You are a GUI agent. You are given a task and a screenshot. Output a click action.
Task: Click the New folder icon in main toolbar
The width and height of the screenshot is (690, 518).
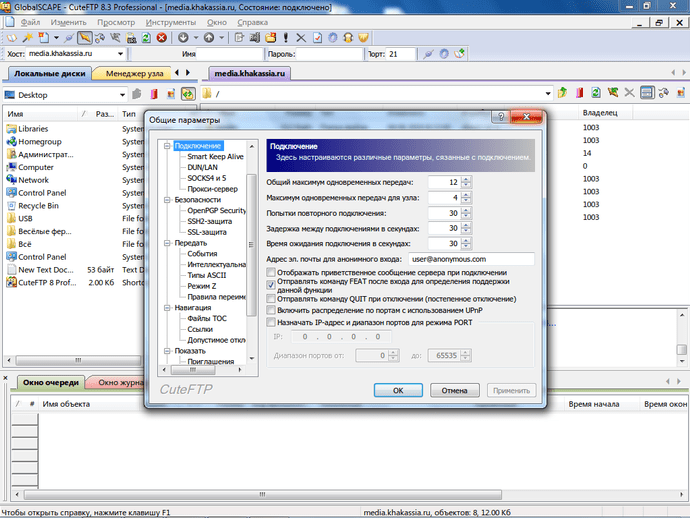pos(270,38)
